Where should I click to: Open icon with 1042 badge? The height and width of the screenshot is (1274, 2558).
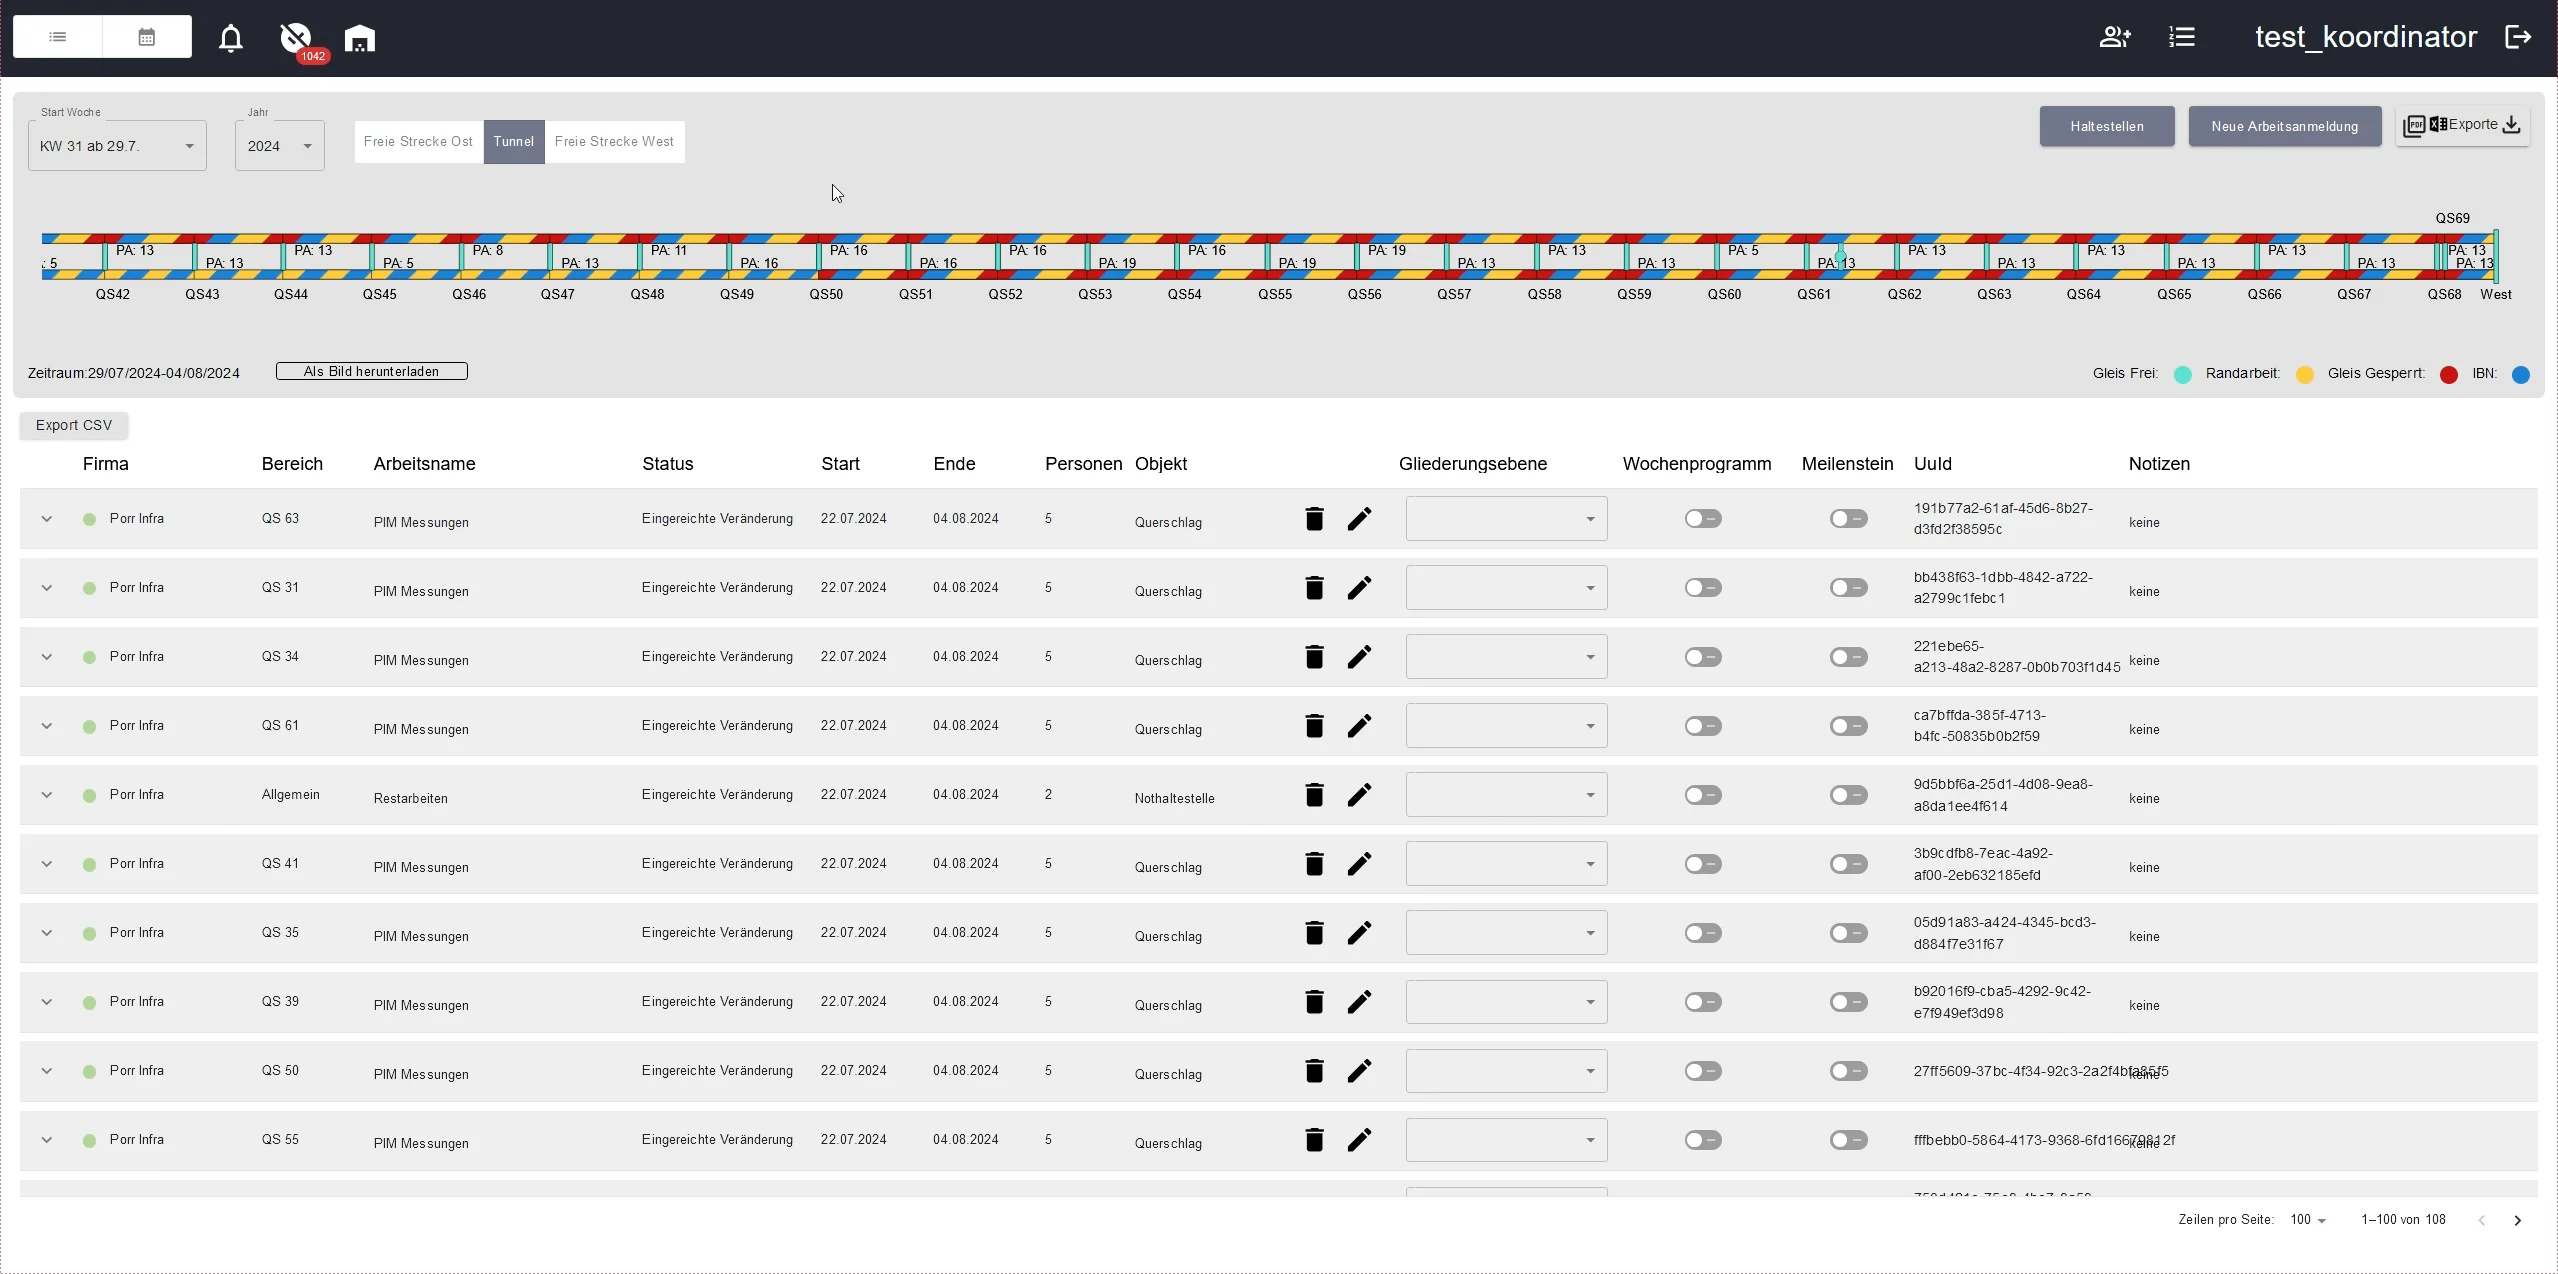tap(296, 38)
